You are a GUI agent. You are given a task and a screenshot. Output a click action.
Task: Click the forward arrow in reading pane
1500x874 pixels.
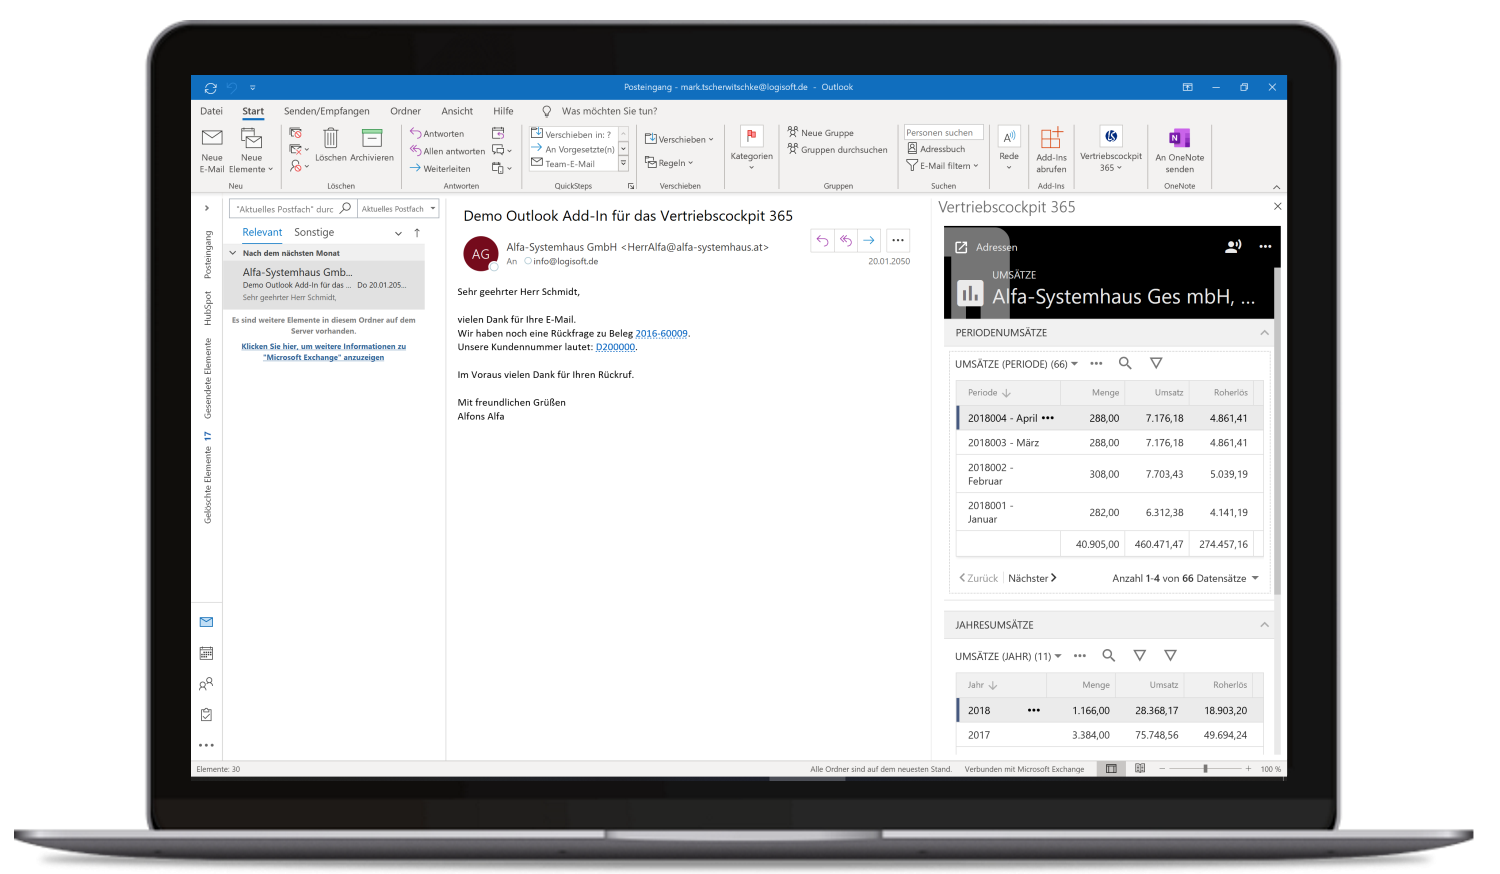click(x=870, y=240)
